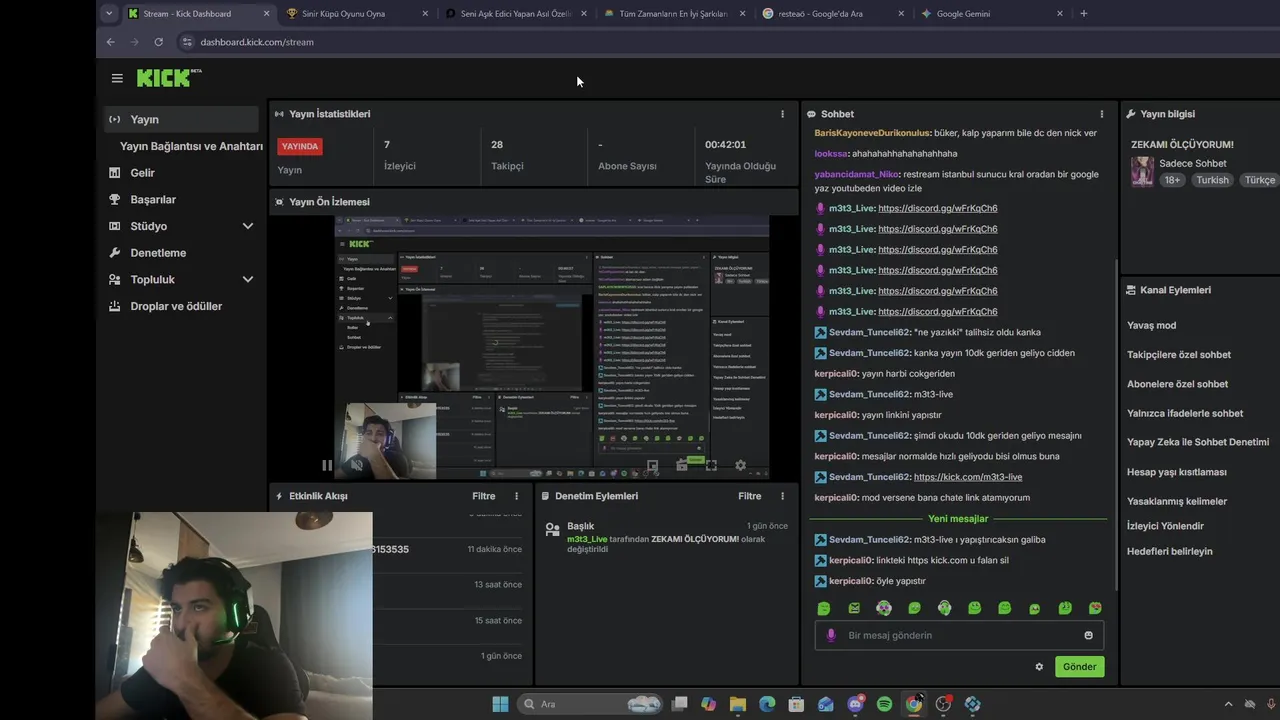Open stream preview player settings gear
This screenshot has width=1280, height=720.
[x=740, y=465]
